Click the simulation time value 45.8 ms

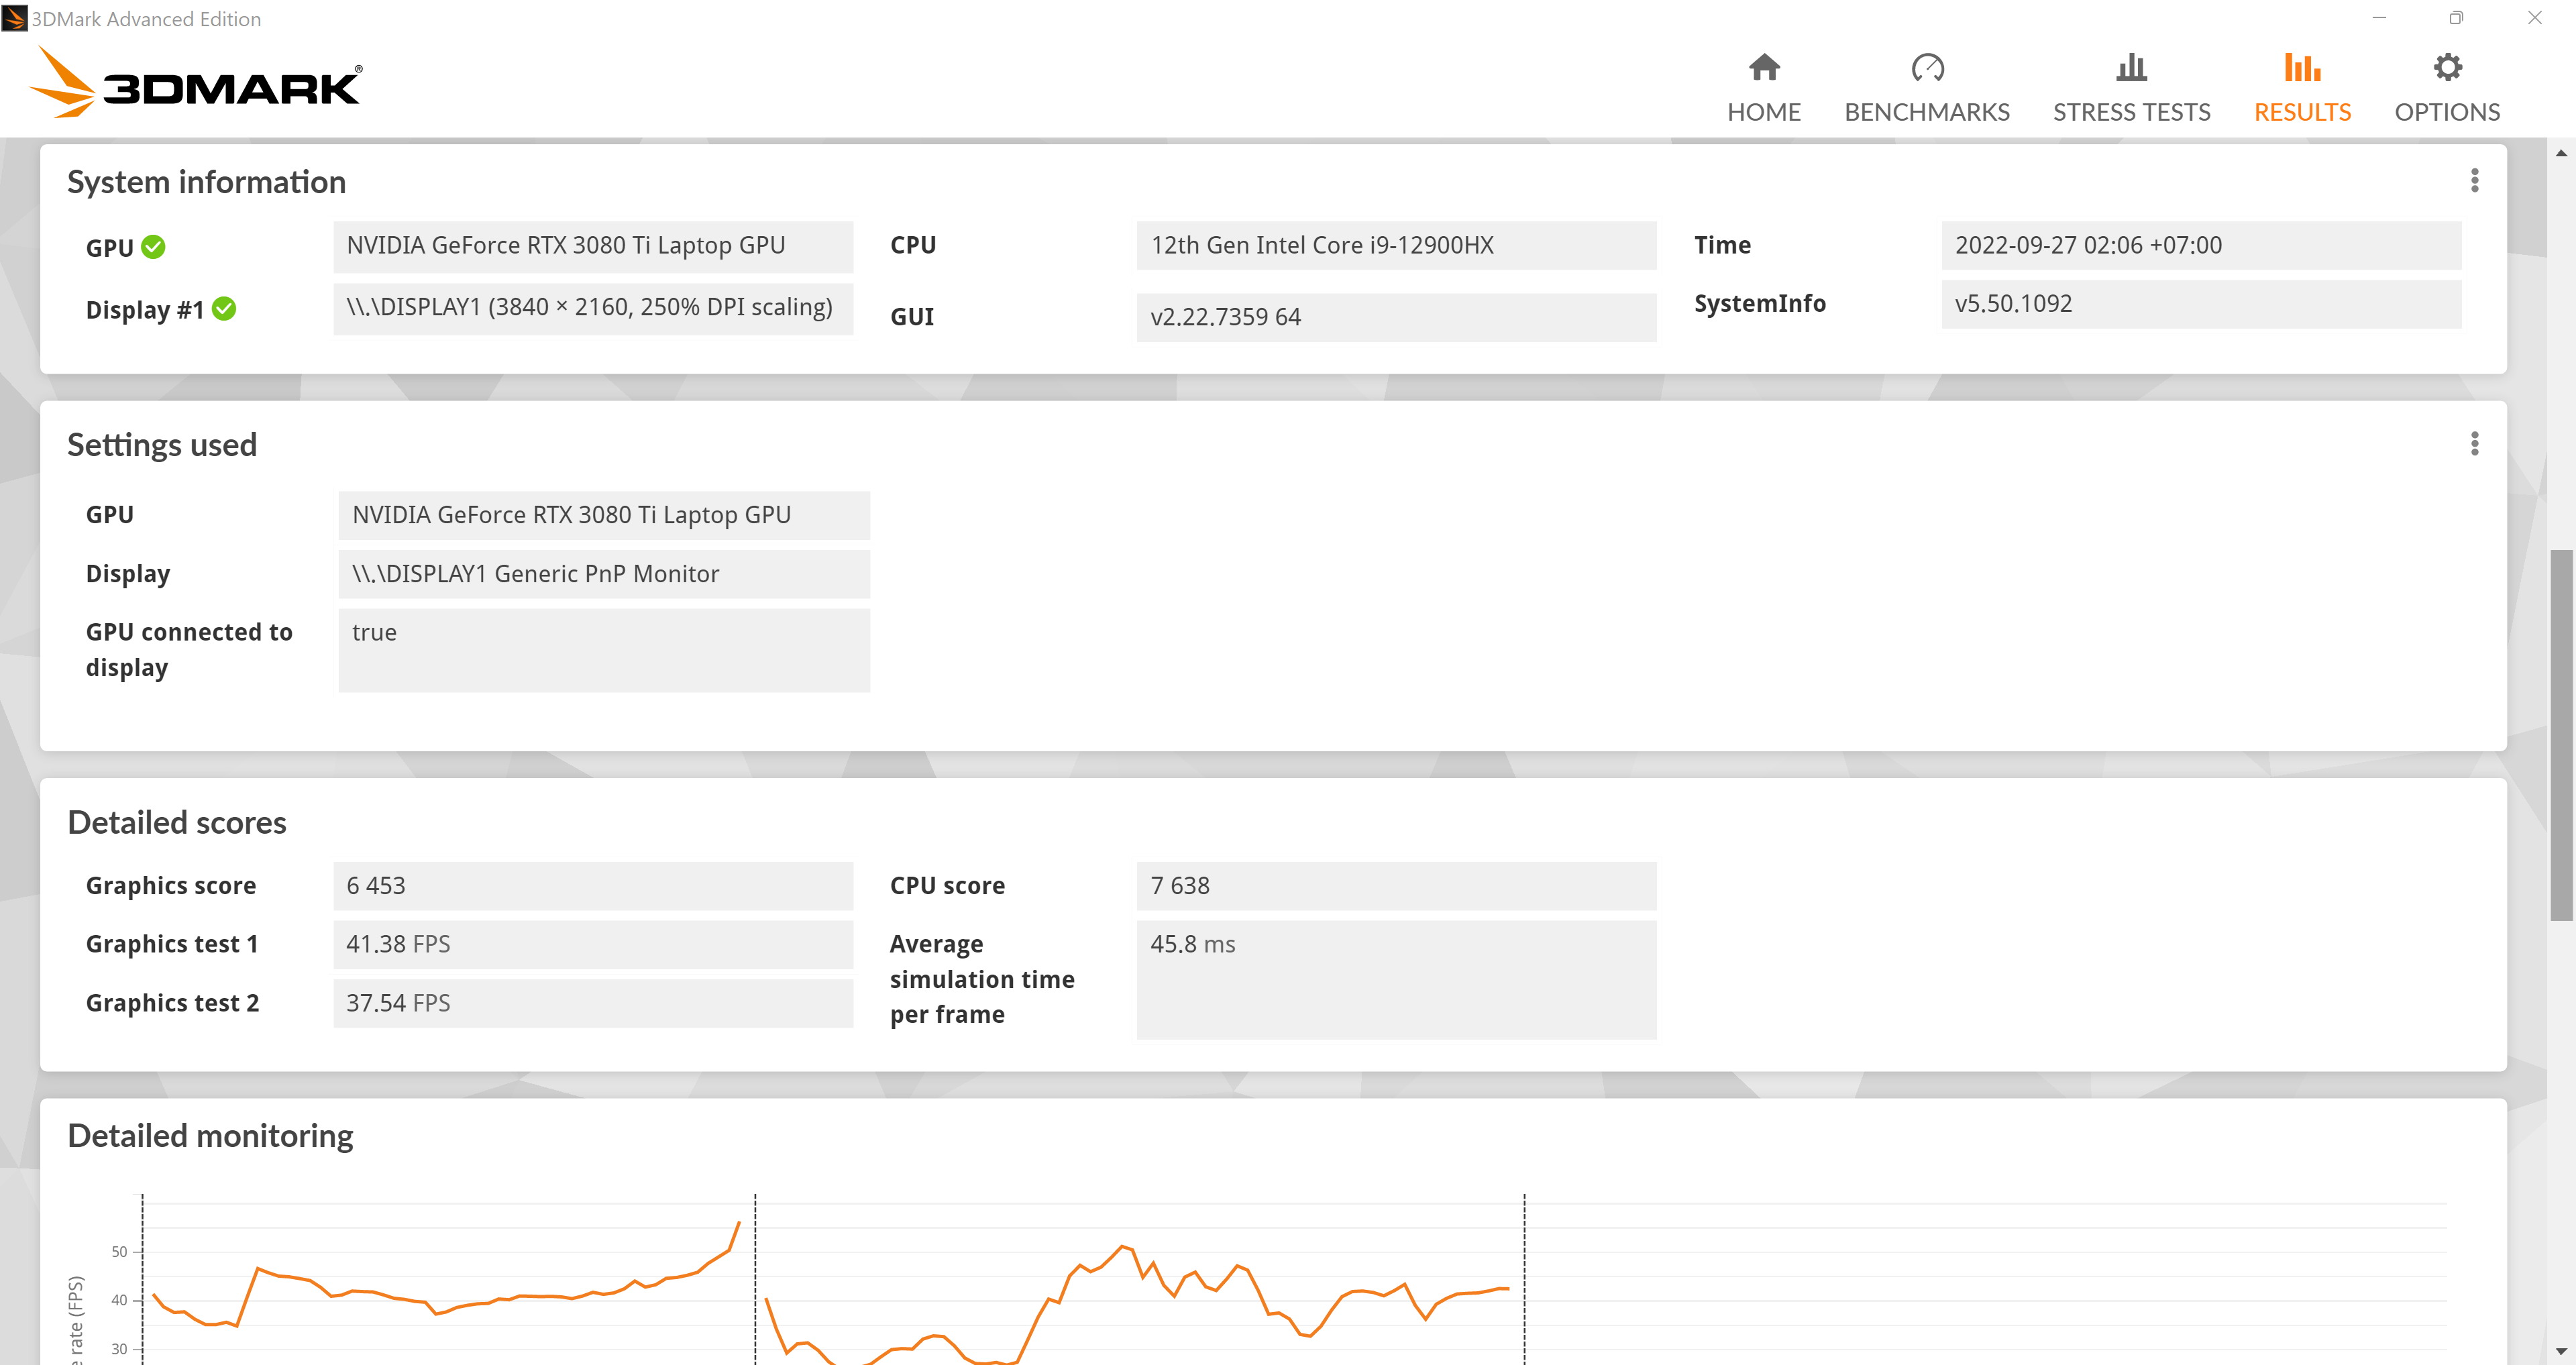1396,980
